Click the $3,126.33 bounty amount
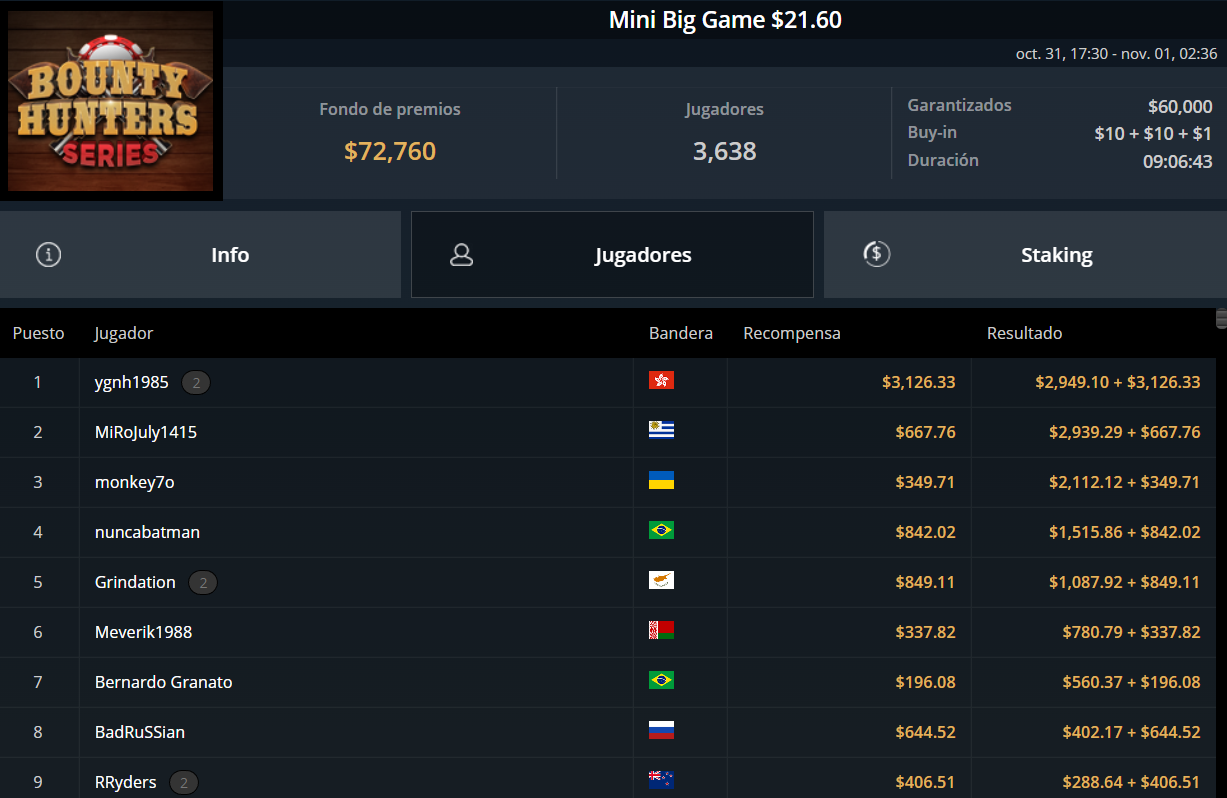 [919, 382]
